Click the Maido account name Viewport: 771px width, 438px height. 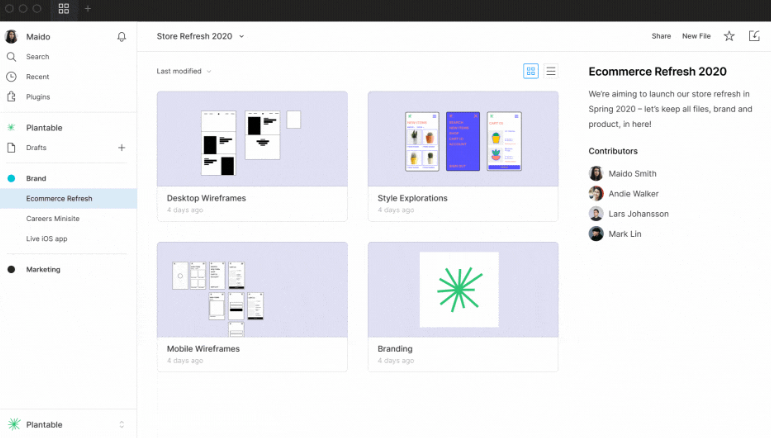[x=38, y=37]
